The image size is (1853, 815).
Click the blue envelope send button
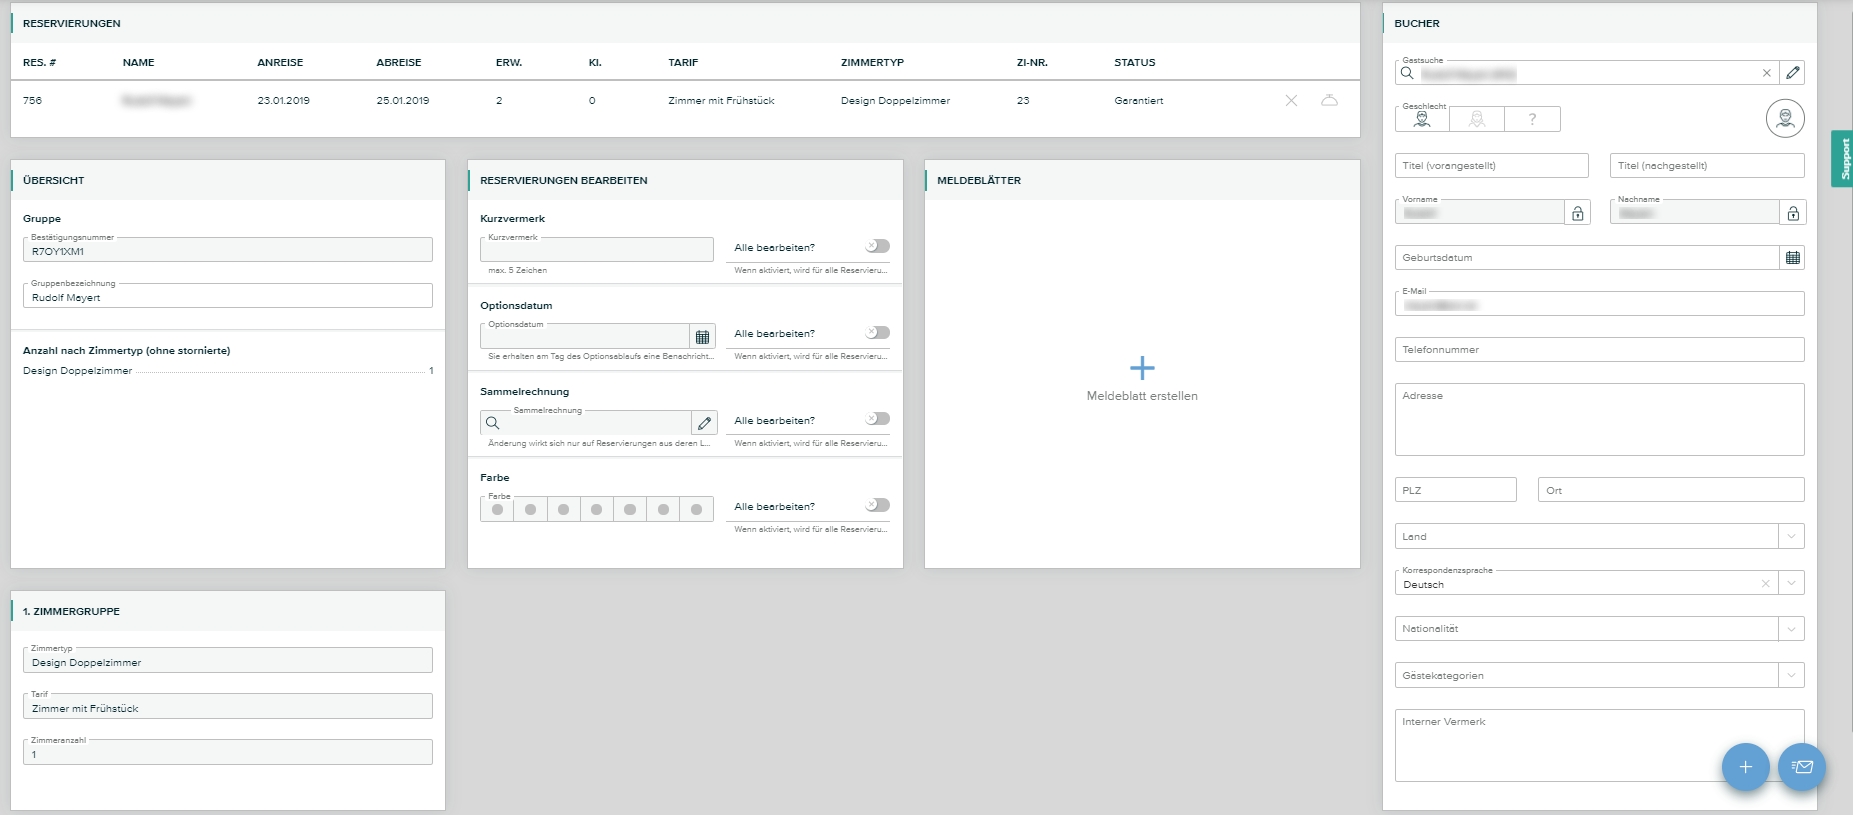pyautogui.click(x=1802, y=767)
